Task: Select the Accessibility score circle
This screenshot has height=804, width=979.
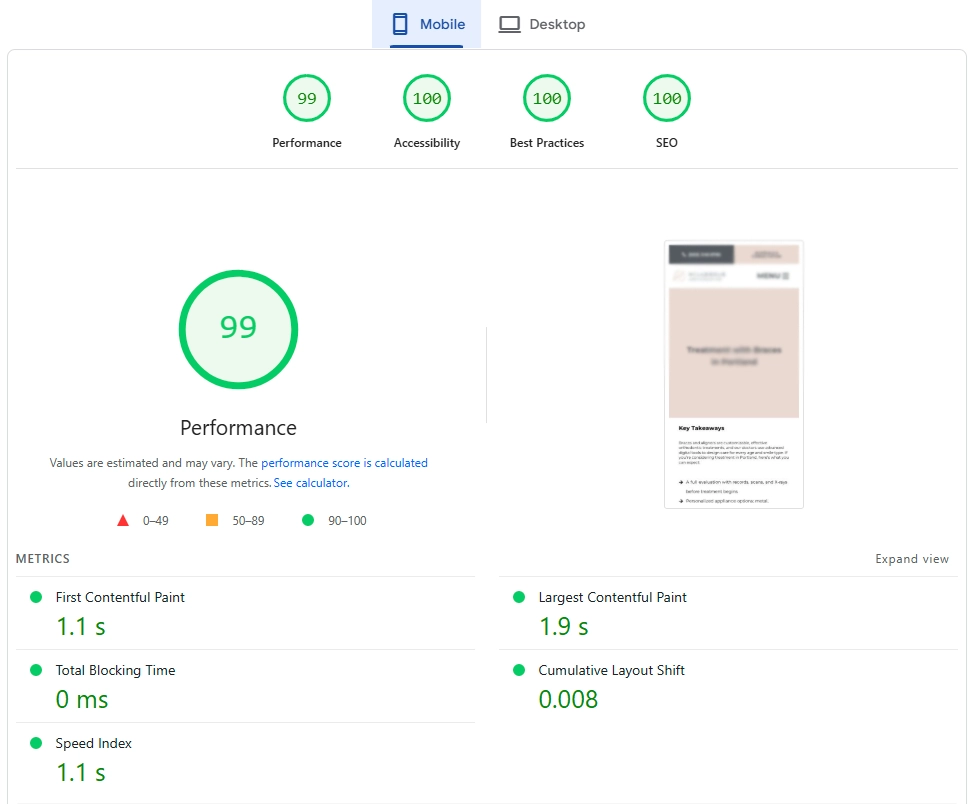Action: pos(427,97)
